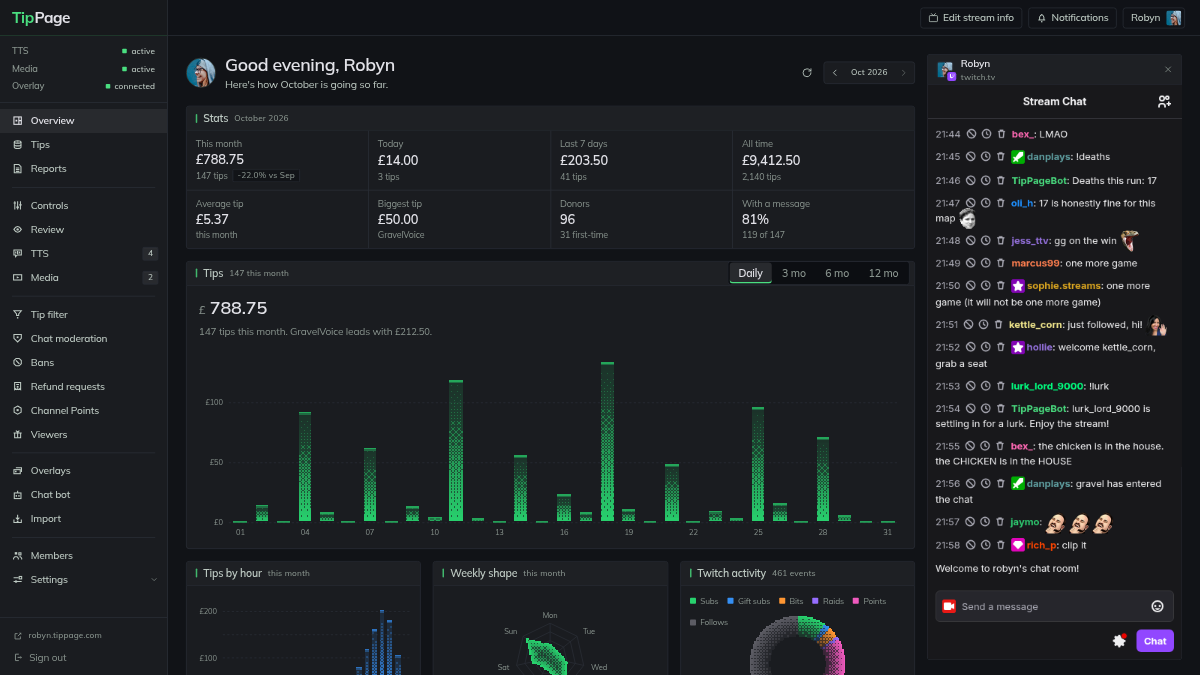Click the Channel Points icon
This screenshot has width=1200, height=675.
tap(18, 411)
